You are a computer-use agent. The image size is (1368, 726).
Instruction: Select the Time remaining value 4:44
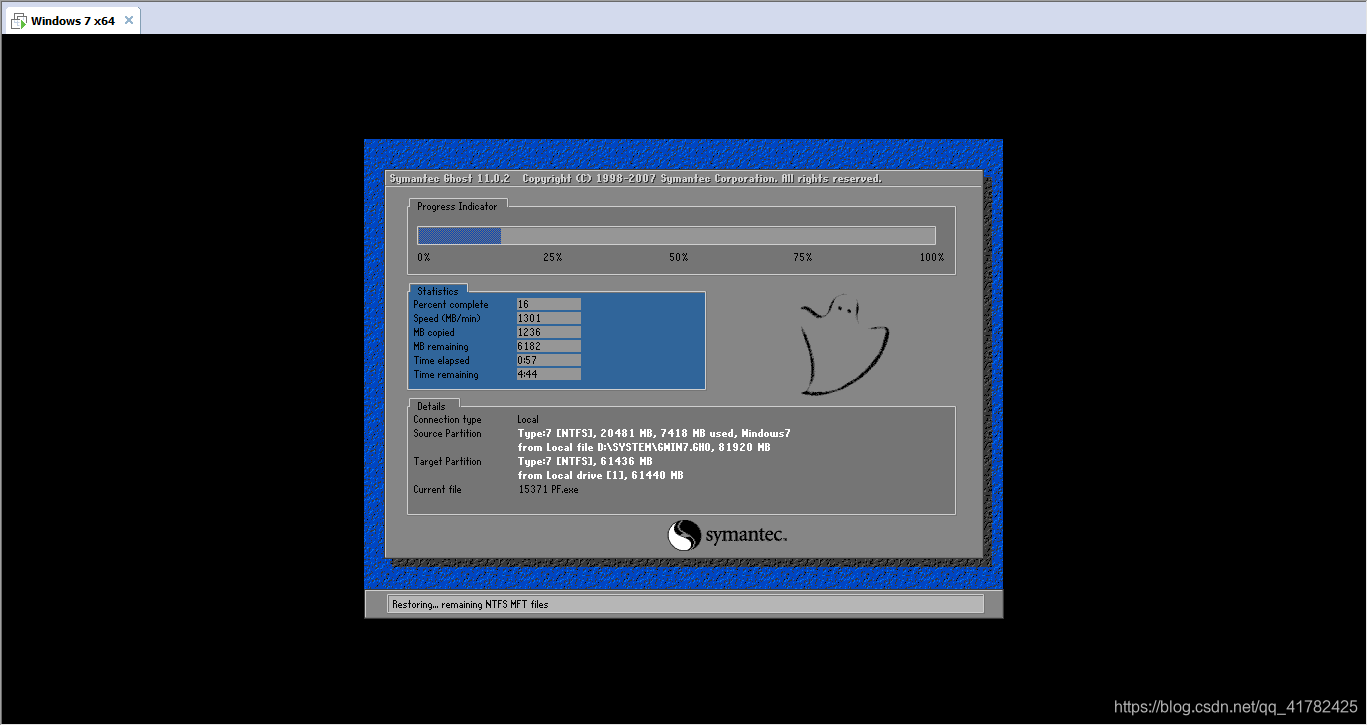pyautogui.click(x=548, y=374)
